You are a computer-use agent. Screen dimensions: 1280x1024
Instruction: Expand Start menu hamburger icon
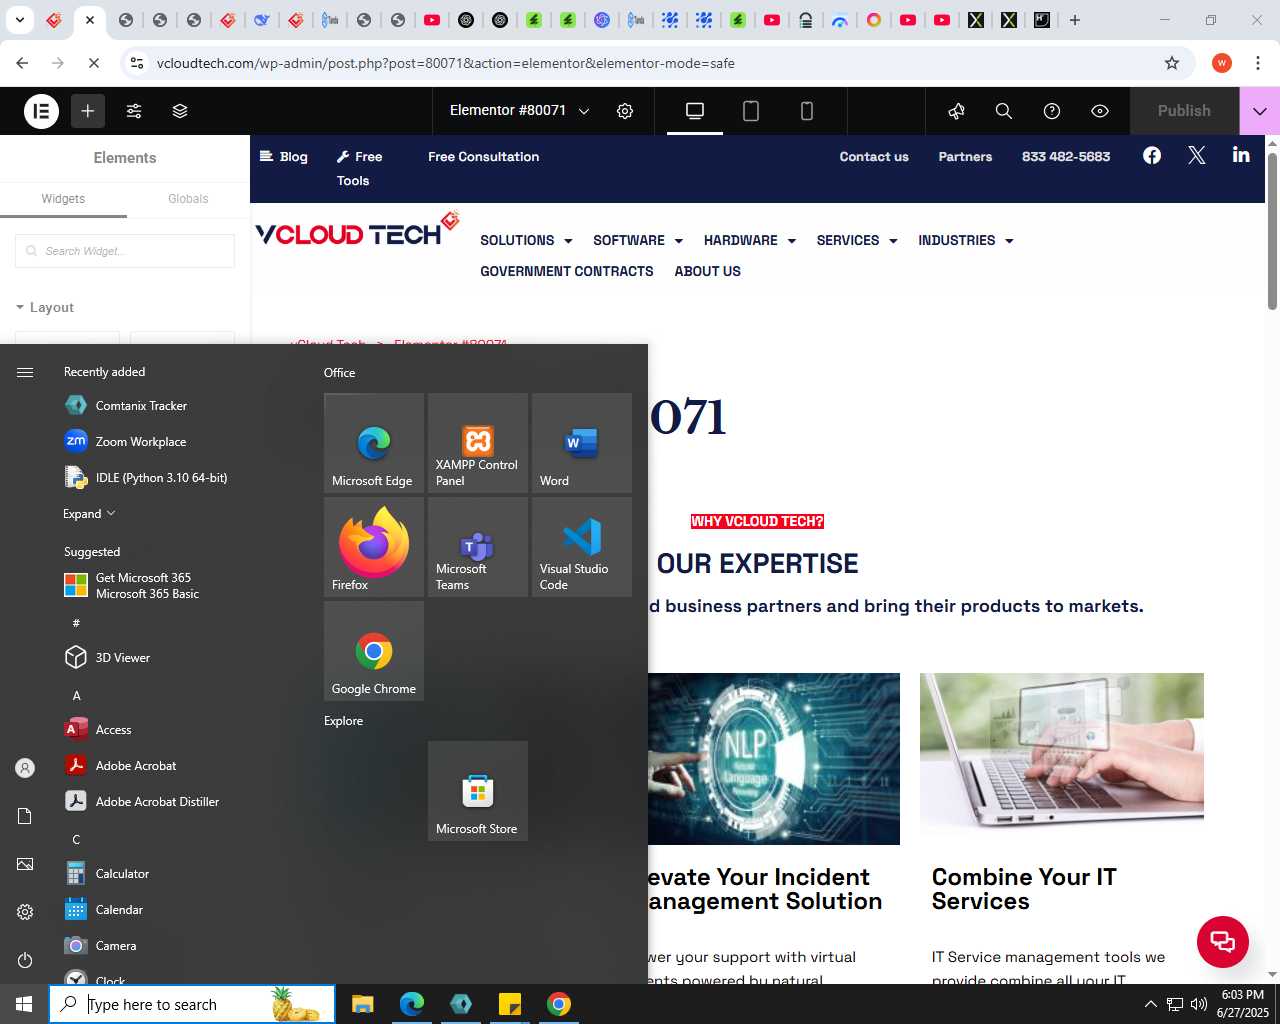(x=25, y=372)
